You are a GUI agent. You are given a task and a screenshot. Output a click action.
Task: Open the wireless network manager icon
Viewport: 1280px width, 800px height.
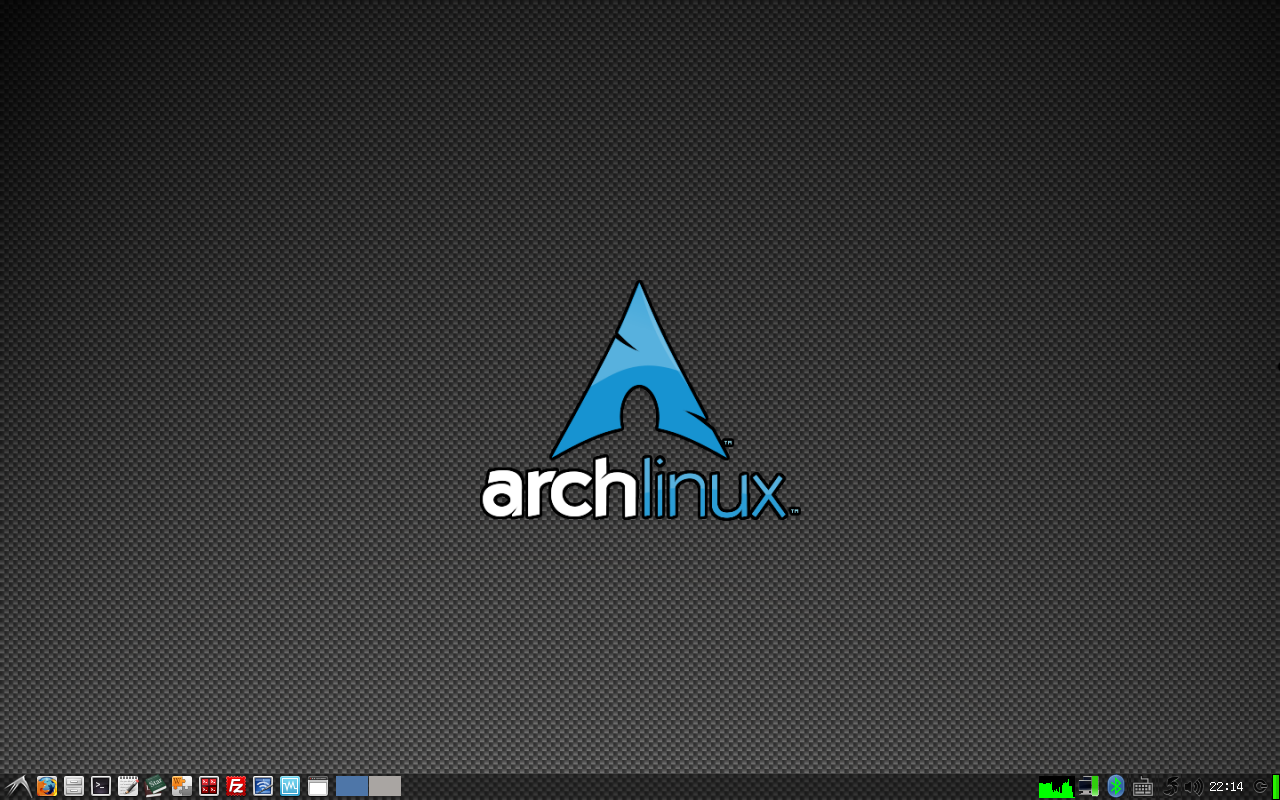pos(263,786)
